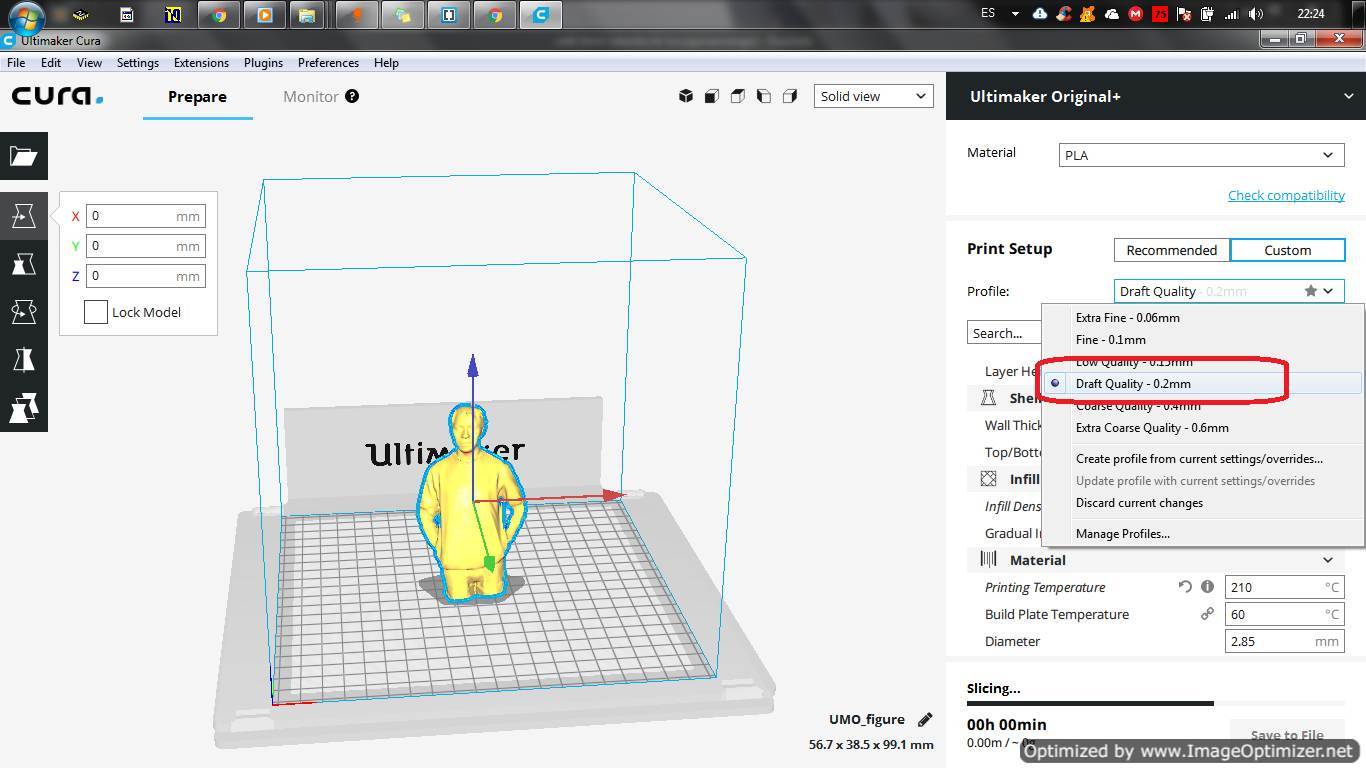Viewport: 1366px width, 768px height.
Task: Switch Print Setup to Recommended mode
Action: 1172,250
